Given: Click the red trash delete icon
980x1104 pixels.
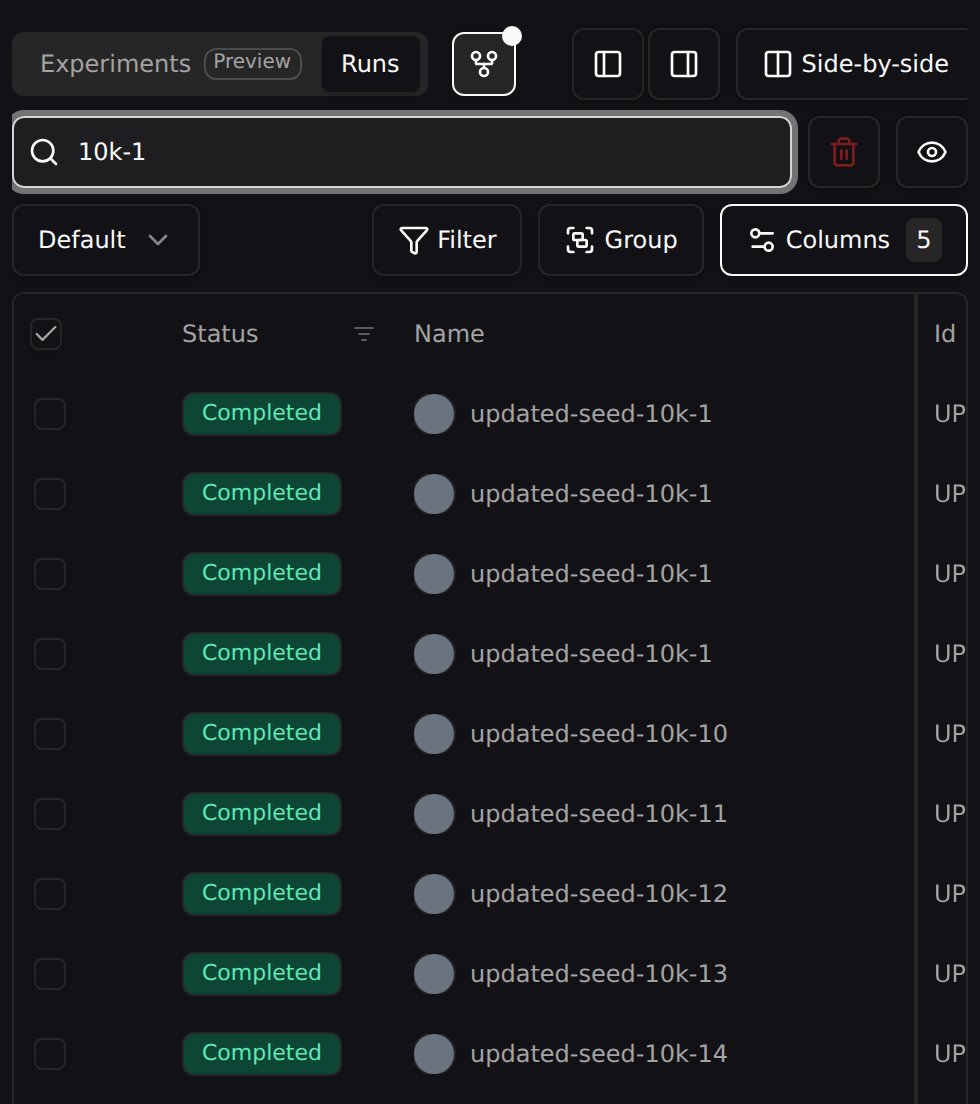Looking at the screenshot, I should (843, 152).
